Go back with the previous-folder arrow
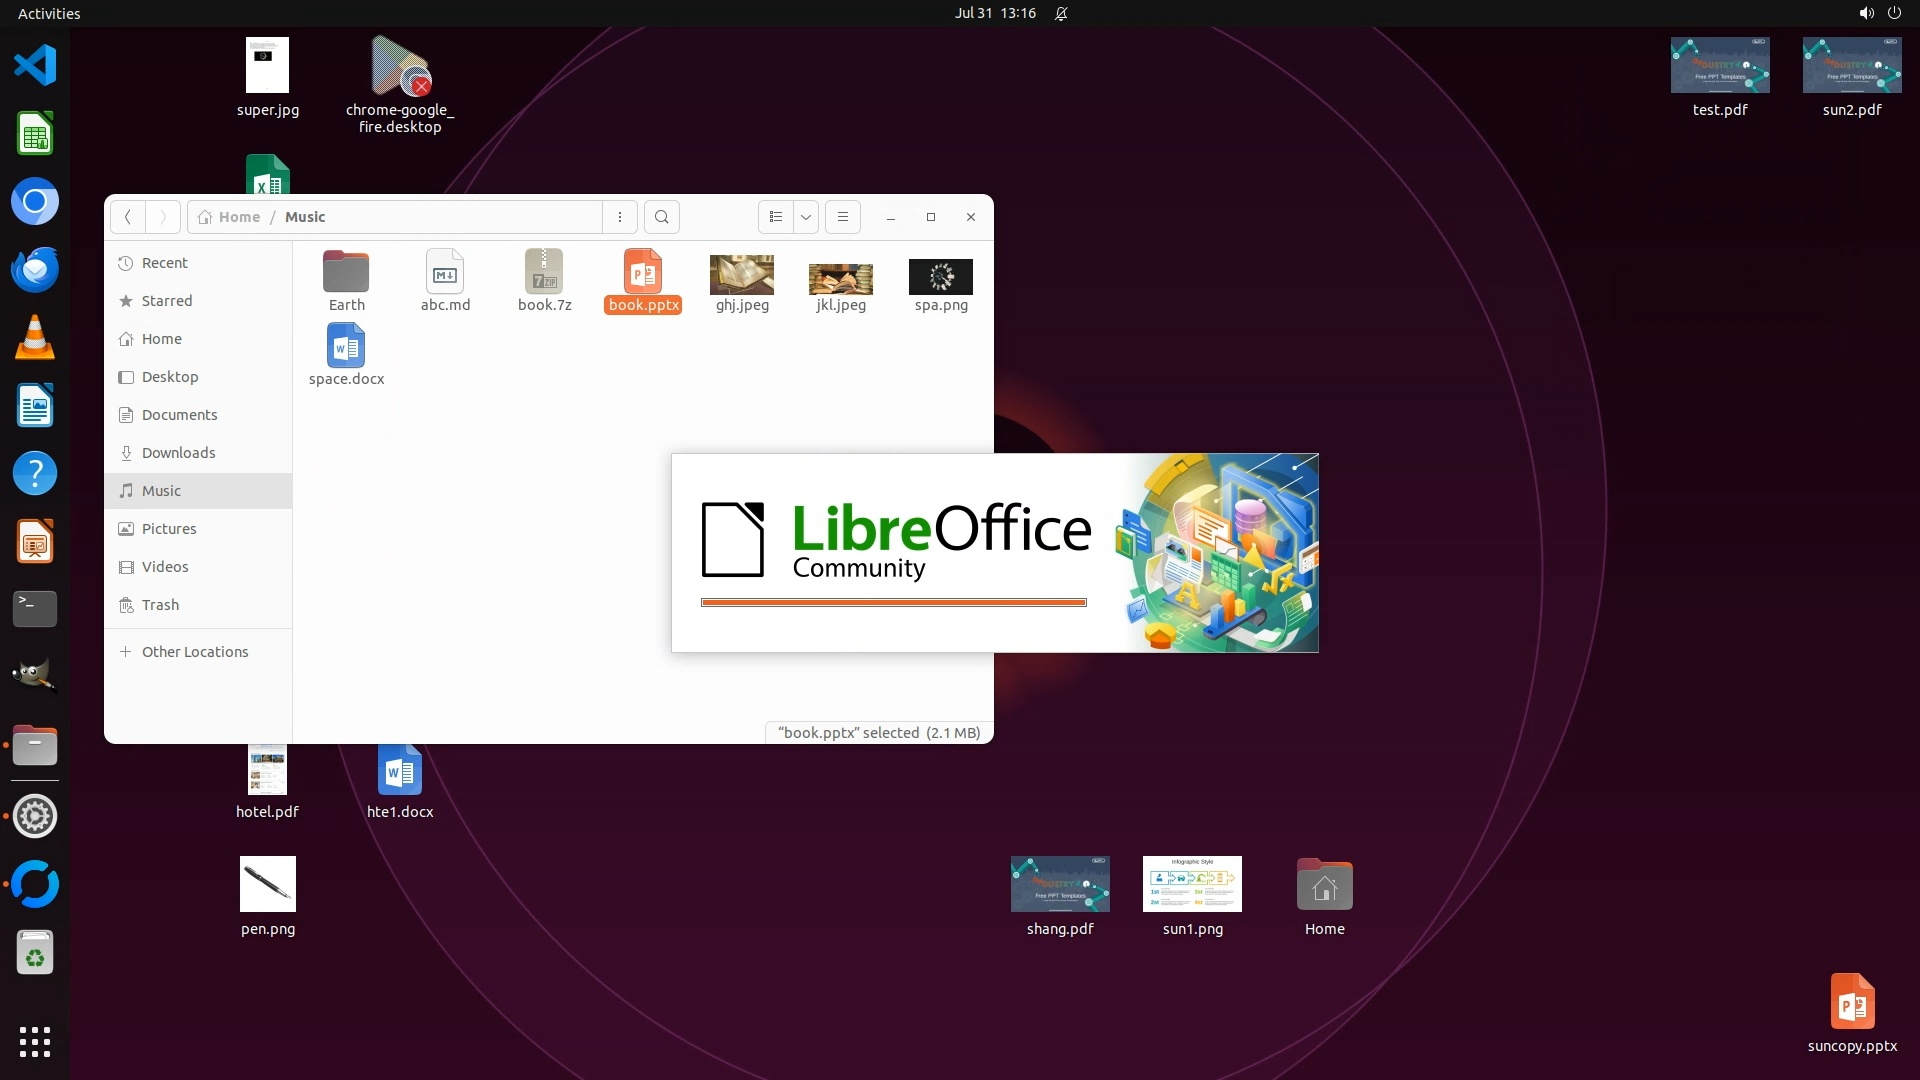The height and width of the screenshot is (1080, 1920). coord(127,217)
